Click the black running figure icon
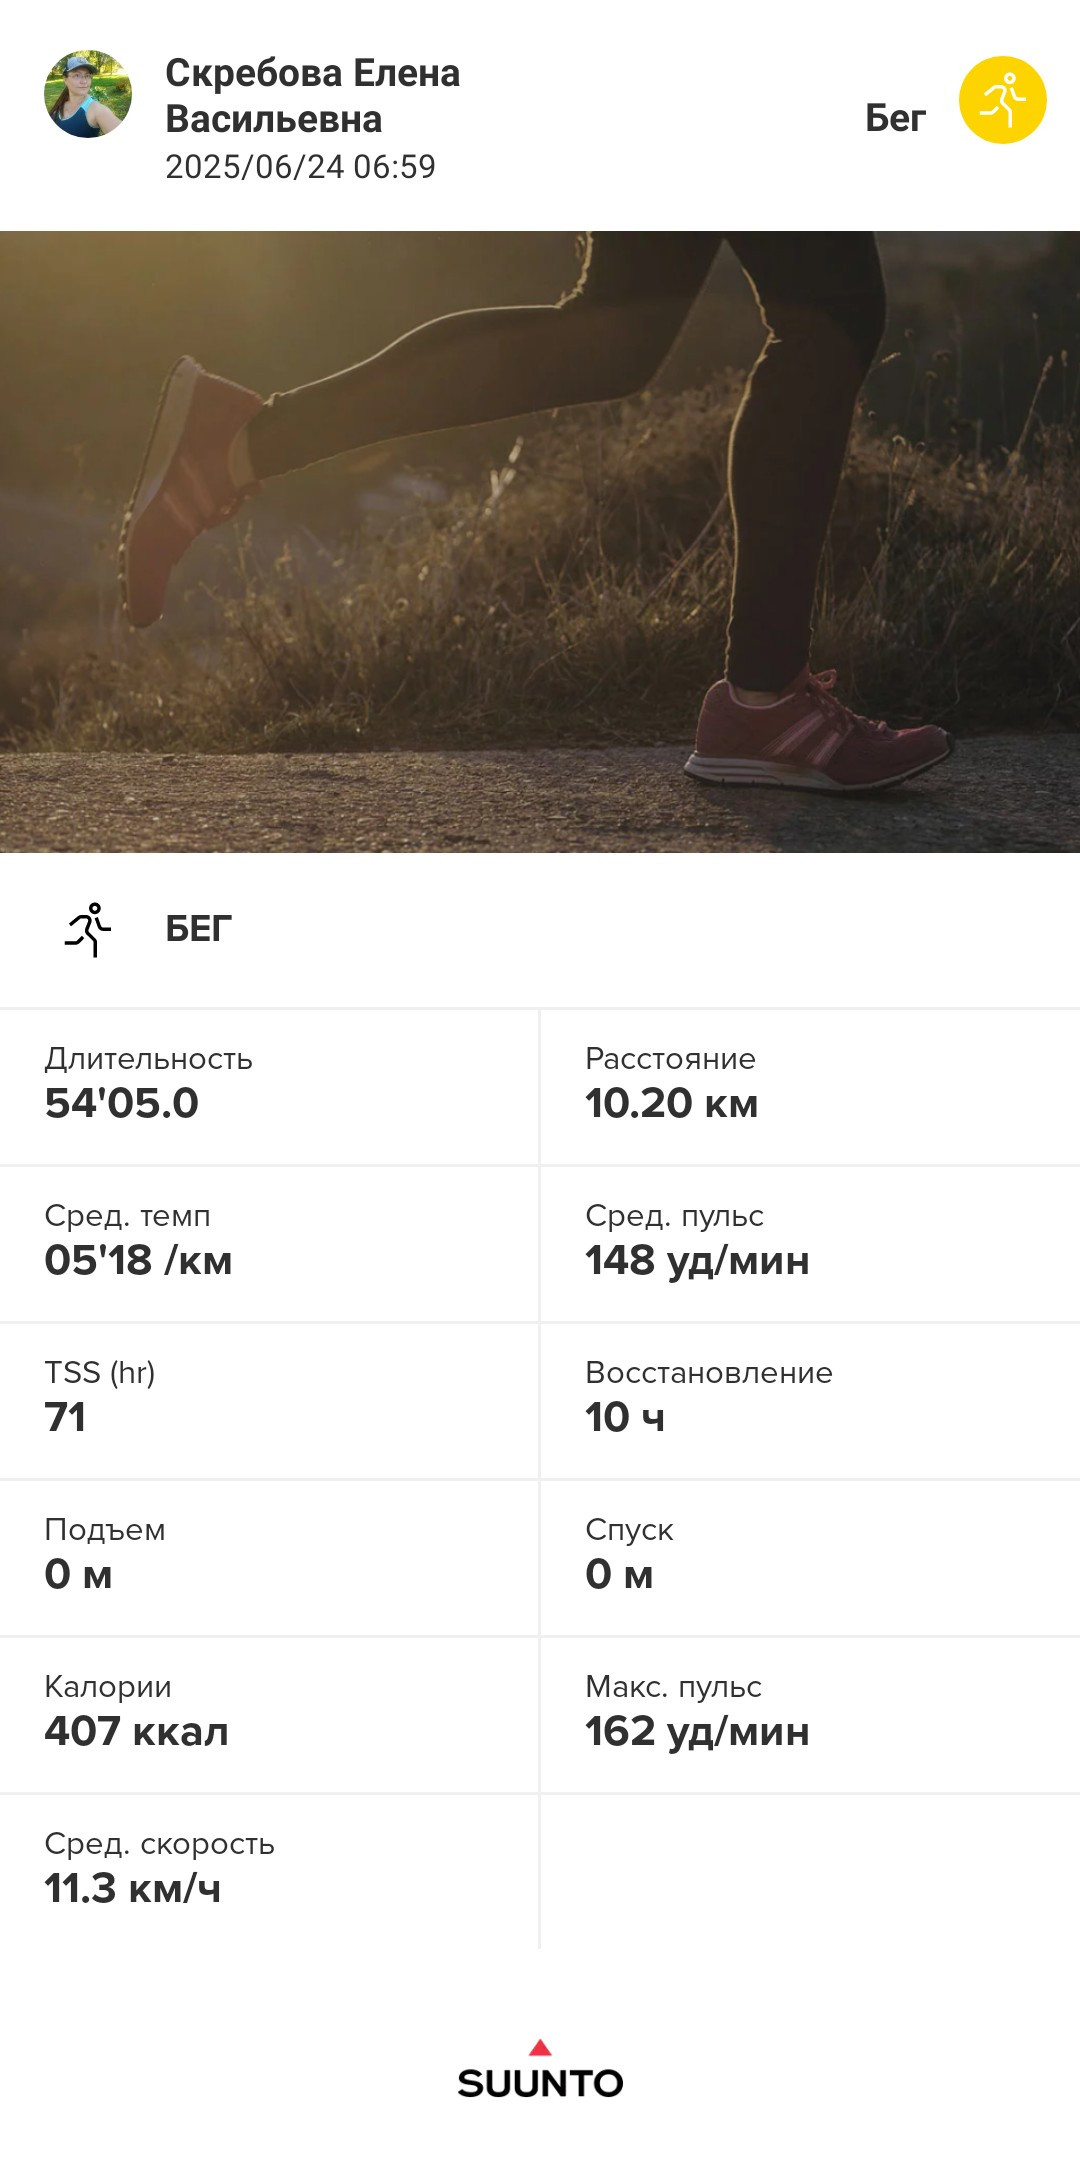This screenshot has width=1080, height=2164. coord(88,930)
